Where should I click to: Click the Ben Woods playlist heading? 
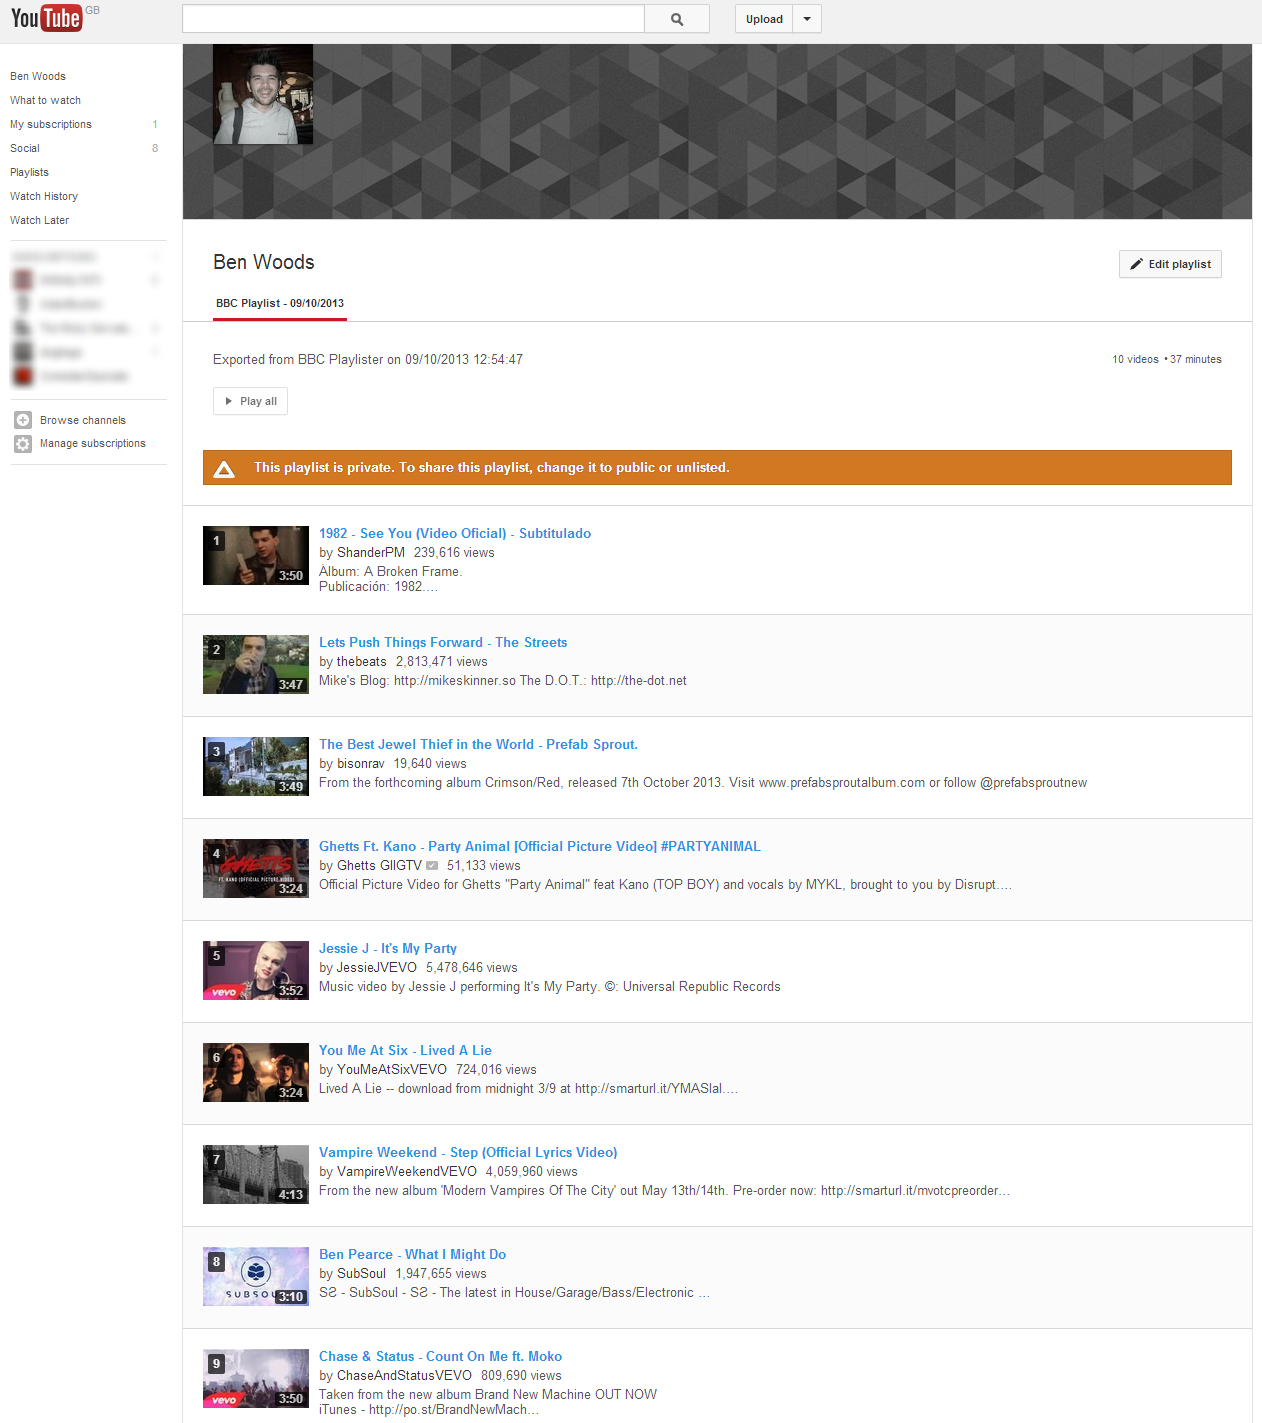[264, 262]
